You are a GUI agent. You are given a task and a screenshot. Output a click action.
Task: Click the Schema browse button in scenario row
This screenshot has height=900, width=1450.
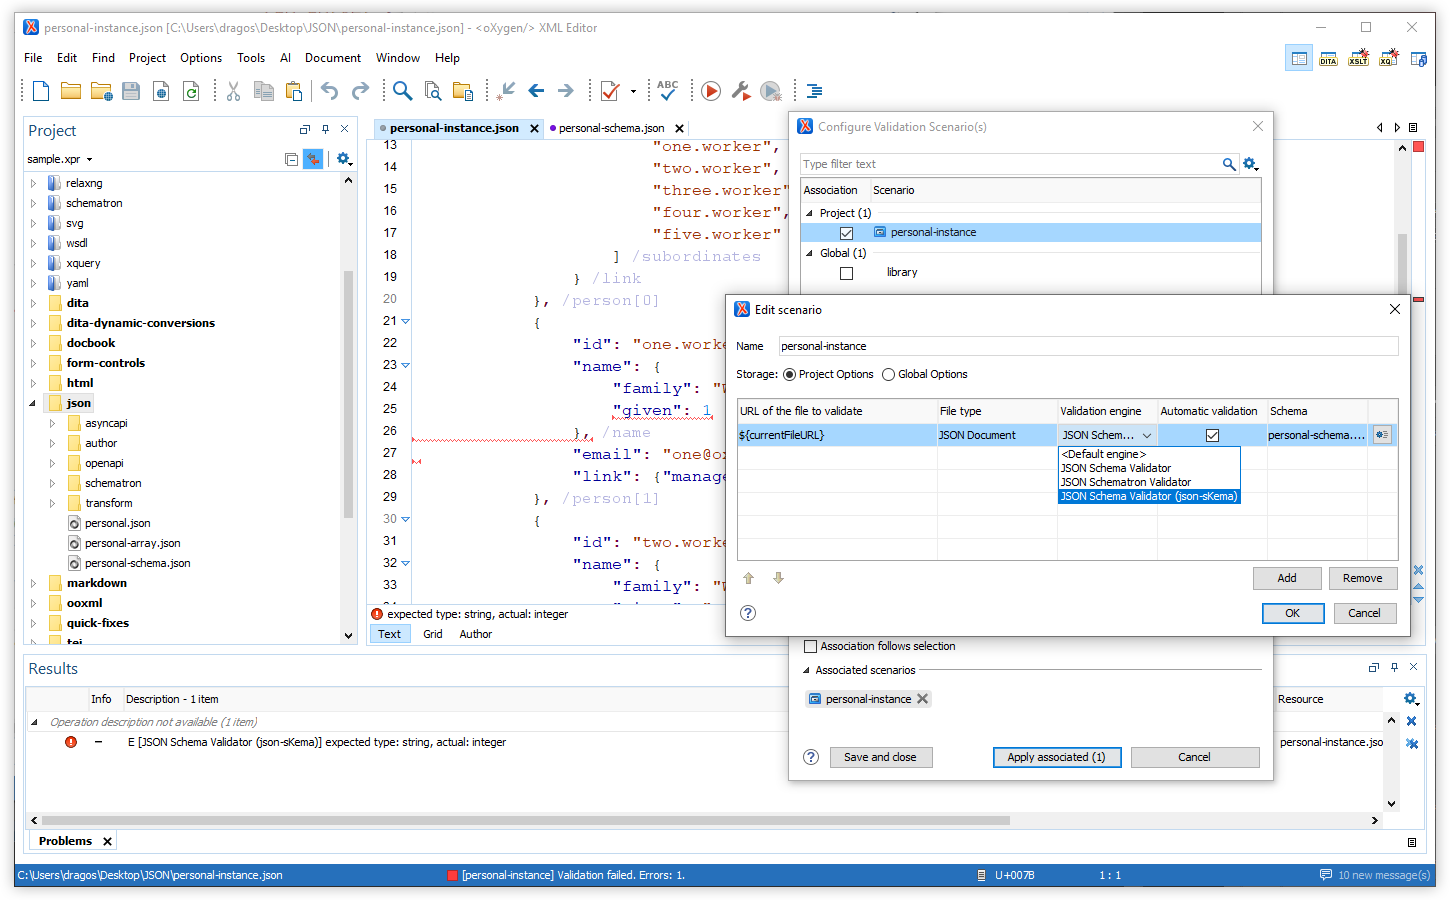coord(1382,435)
